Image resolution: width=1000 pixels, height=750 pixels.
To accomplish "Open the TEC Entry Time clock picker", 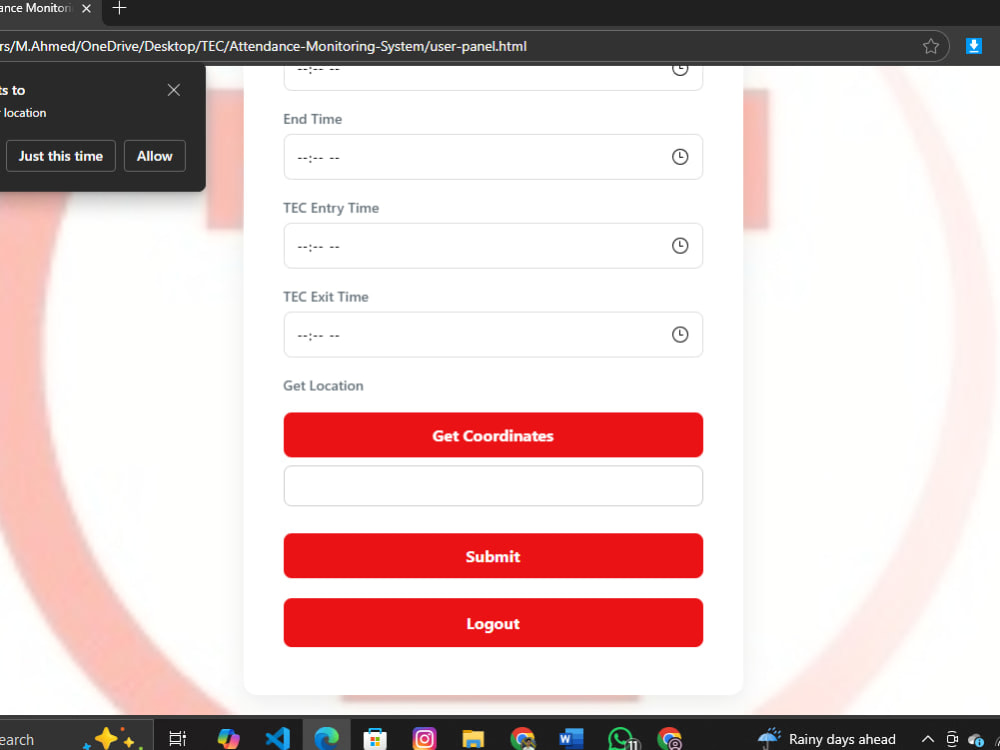I will pos(680,246).
